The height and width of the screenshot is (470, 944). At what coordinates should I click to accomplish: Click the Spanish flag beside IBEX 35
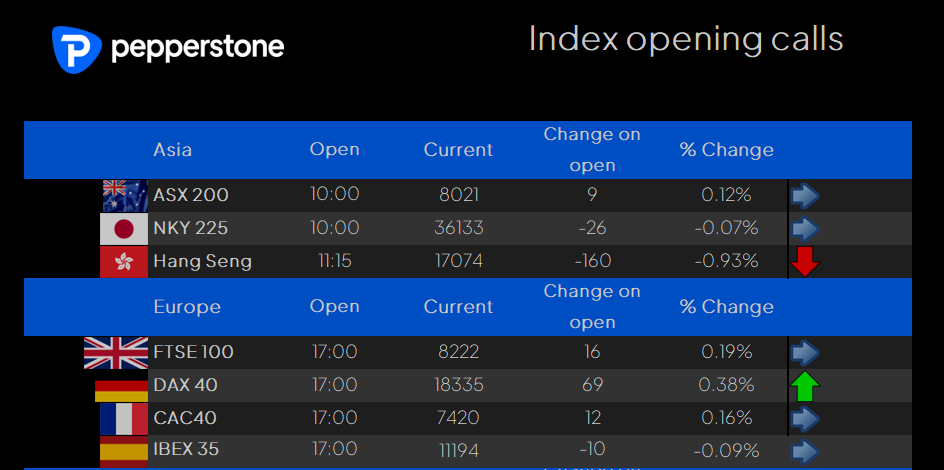coord(124,452)
